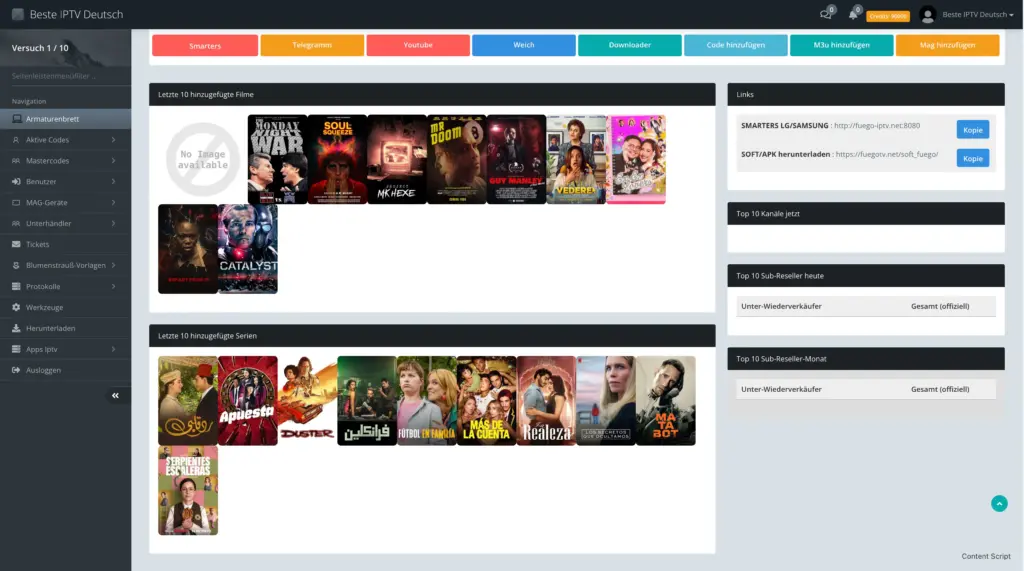Click the M3u hinzufügen button
The image size is (1024, 571).
(841, 45)
